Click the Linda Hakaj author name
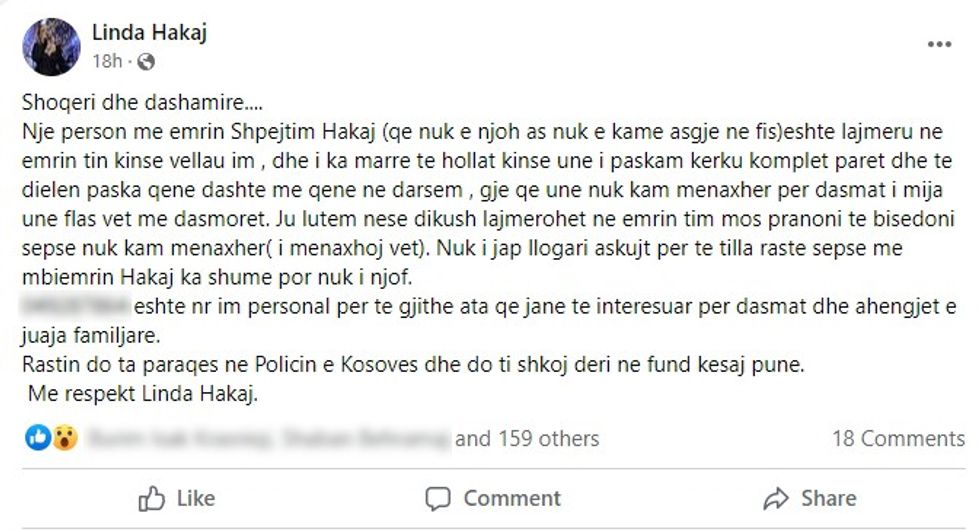This screenshot has height=530, width=980. [149, 33]
